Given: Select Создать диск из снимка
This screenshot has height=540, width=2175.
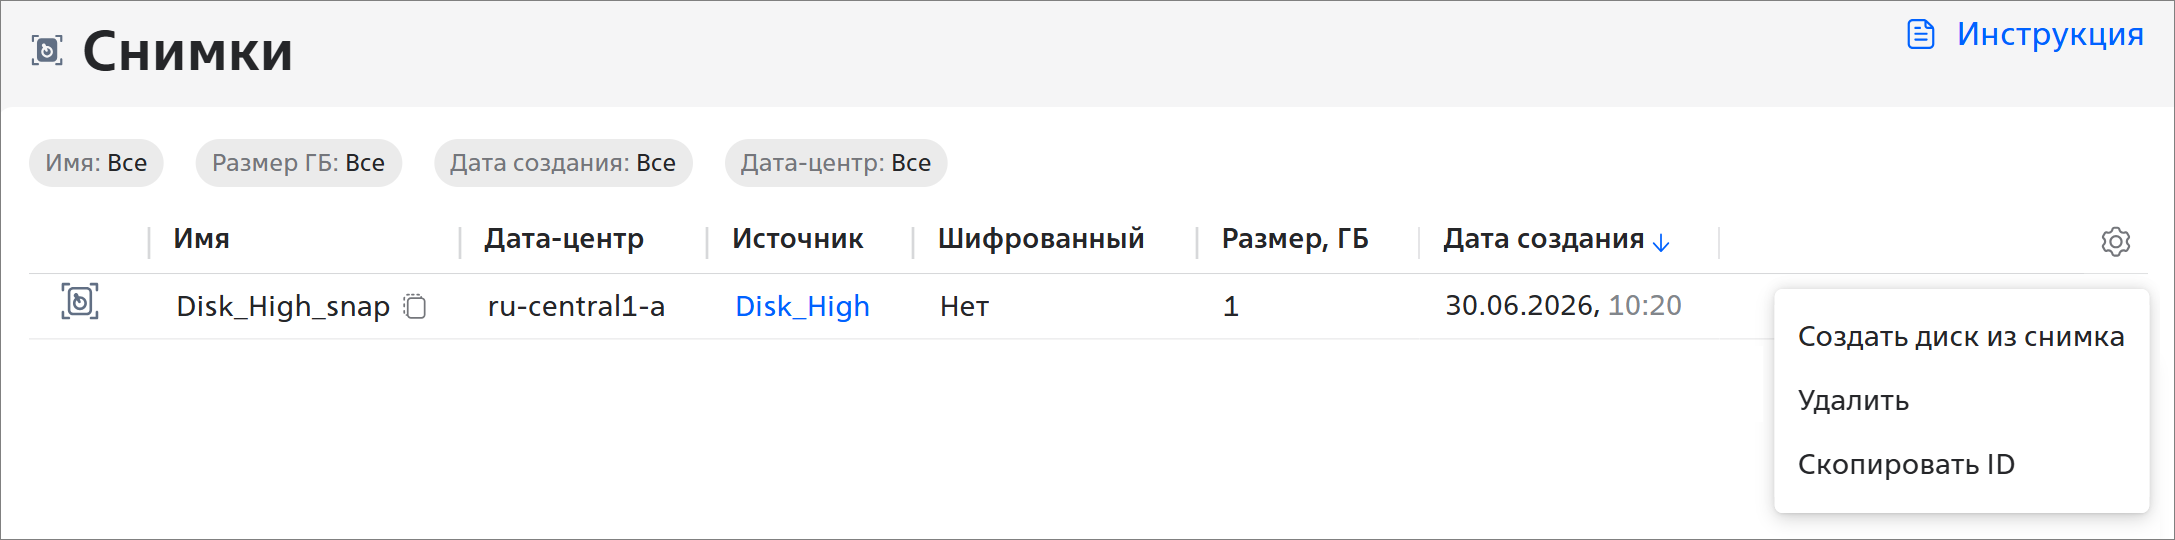Looking at the screenshot, I should point(1961,337).
